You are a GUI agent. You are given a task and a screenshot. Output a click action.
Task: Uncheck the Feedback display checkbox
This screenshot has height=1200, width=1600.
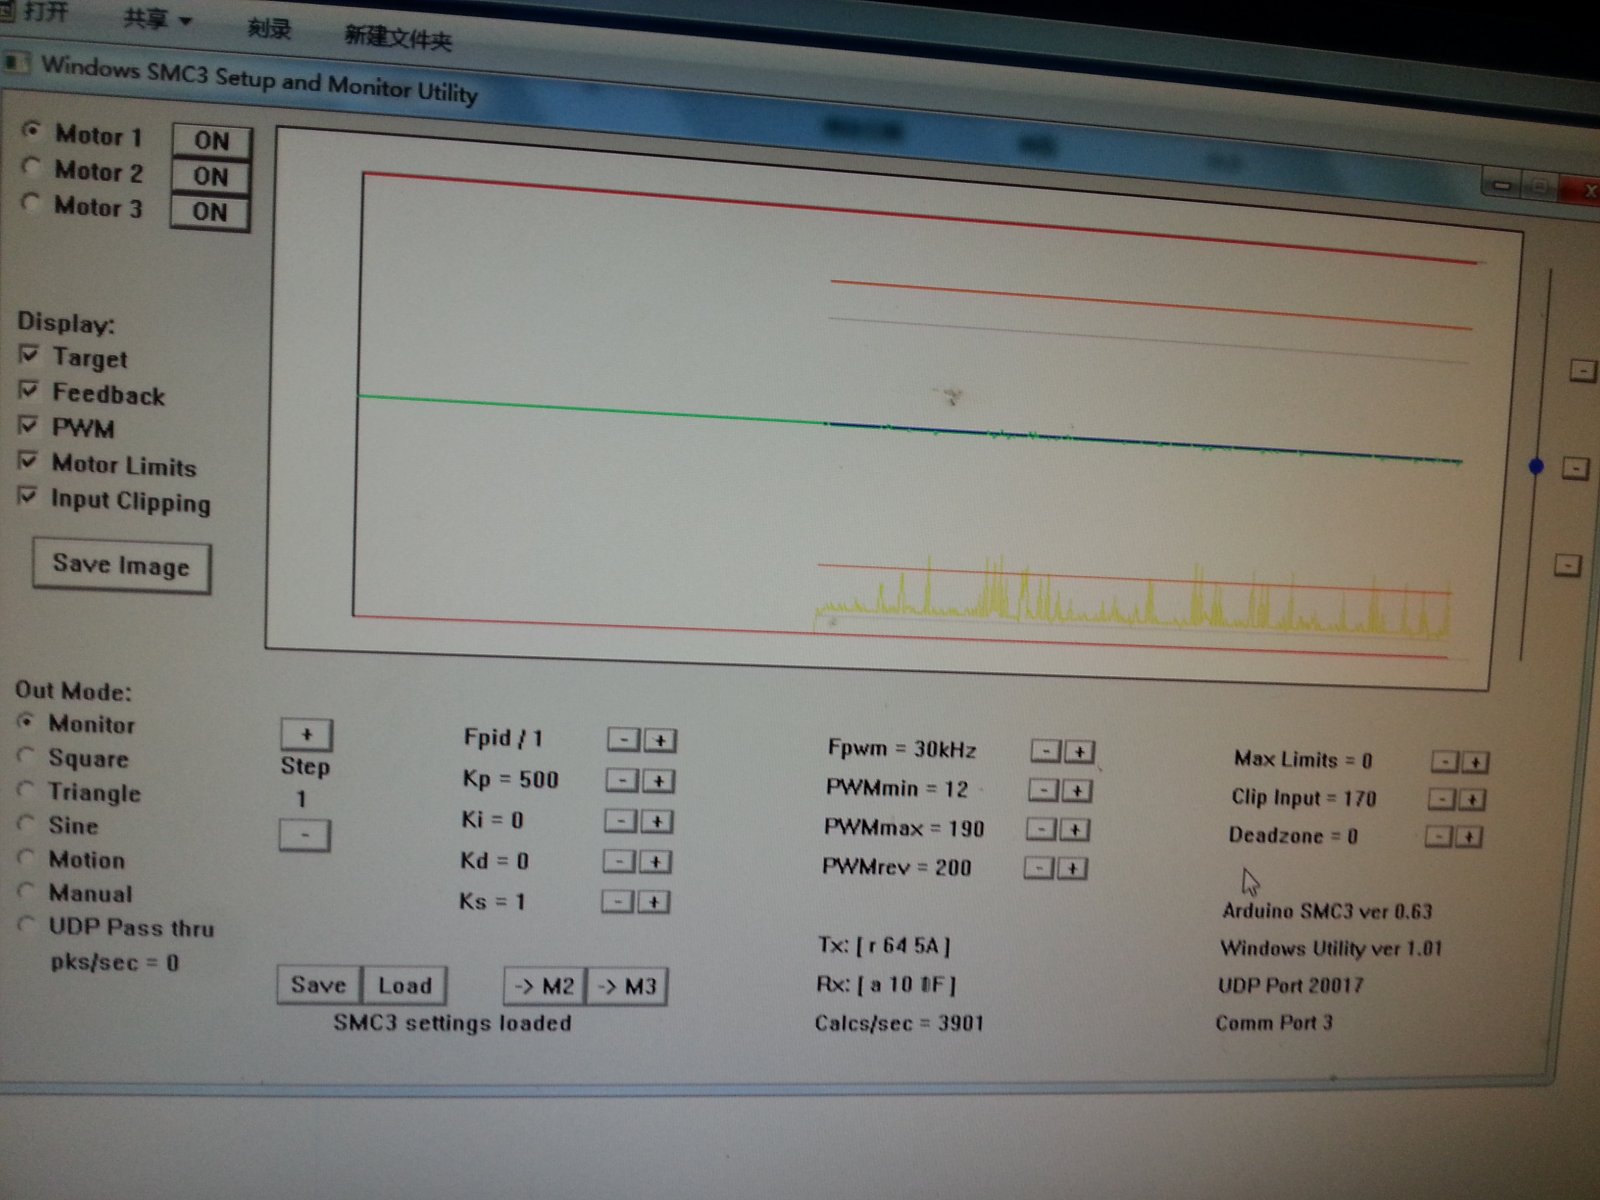[29, 390]
